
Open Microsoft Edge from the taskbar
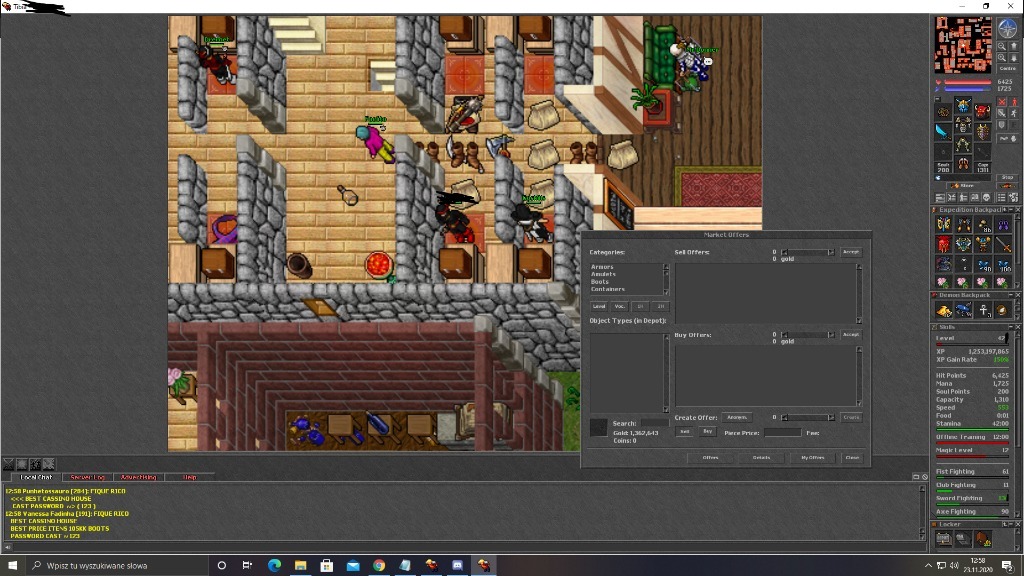[x=274, y=566]
